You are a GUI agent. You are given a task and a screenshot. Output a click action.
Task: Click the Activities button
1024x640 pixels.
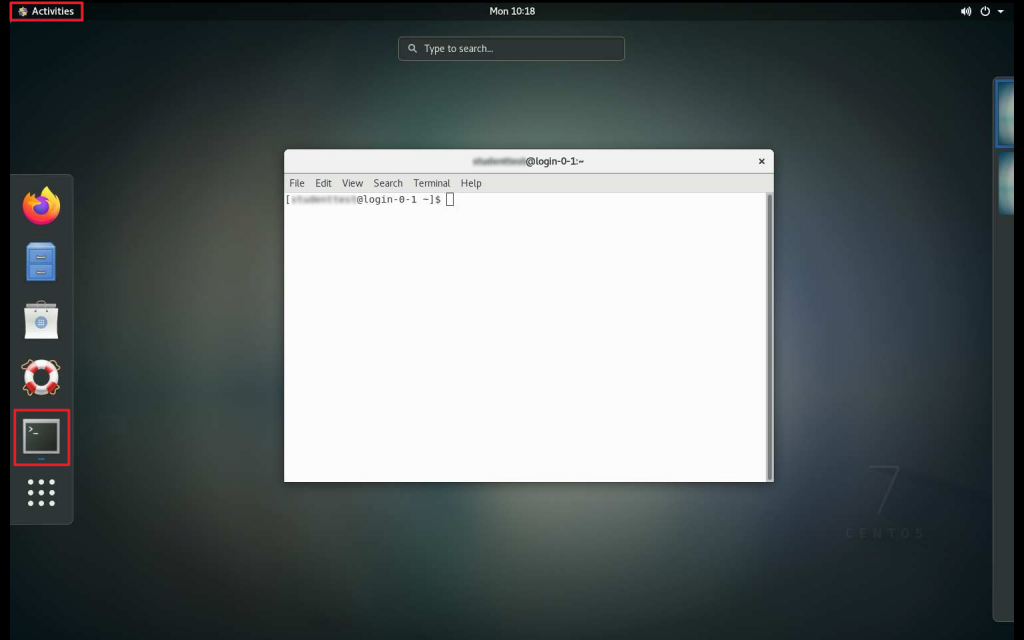(46, 11)
